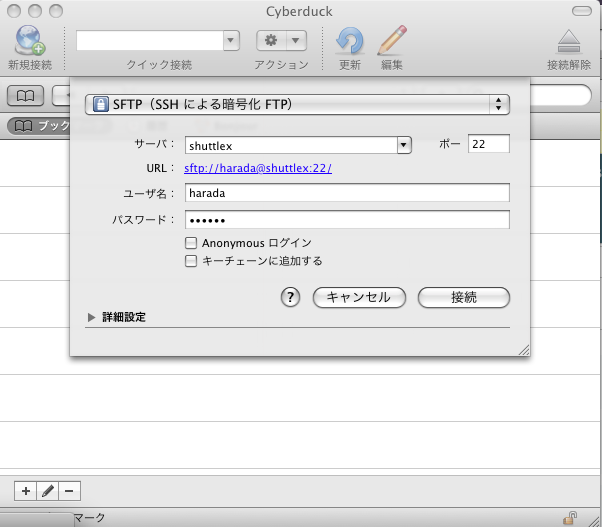Screen dimensions: 602x527
Task: Click the plus add bookmark button
Action: pos(25,491)
